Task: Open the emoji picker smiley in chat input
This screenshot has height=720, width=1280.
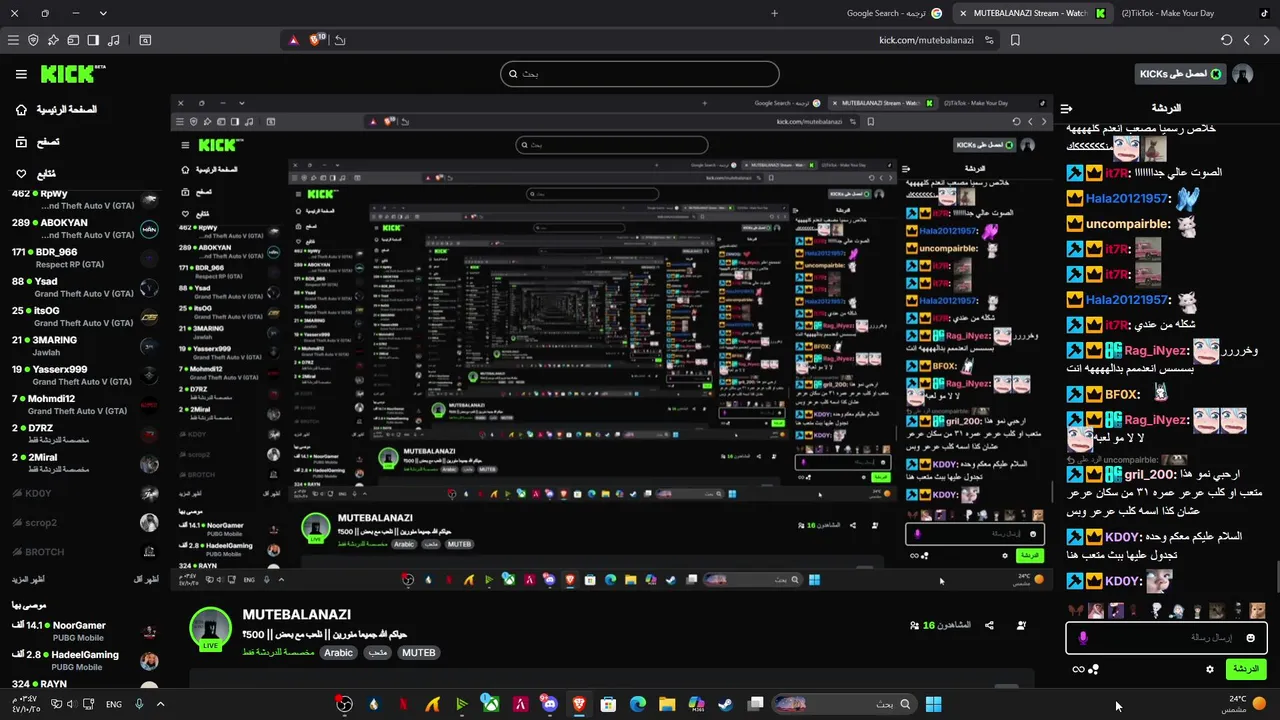Action: 1251,637
